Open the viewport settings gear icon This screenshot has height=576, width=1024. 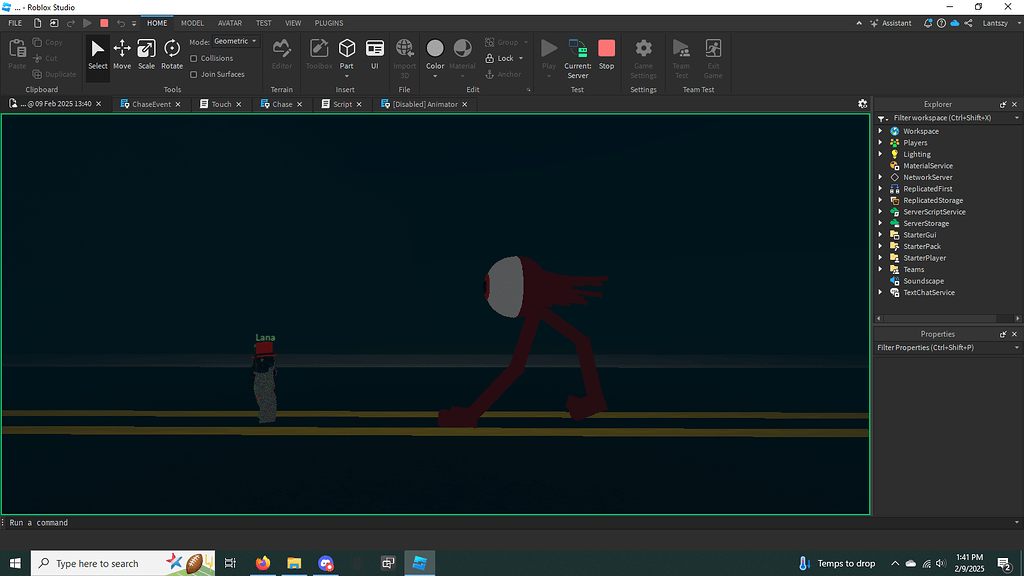863,104
